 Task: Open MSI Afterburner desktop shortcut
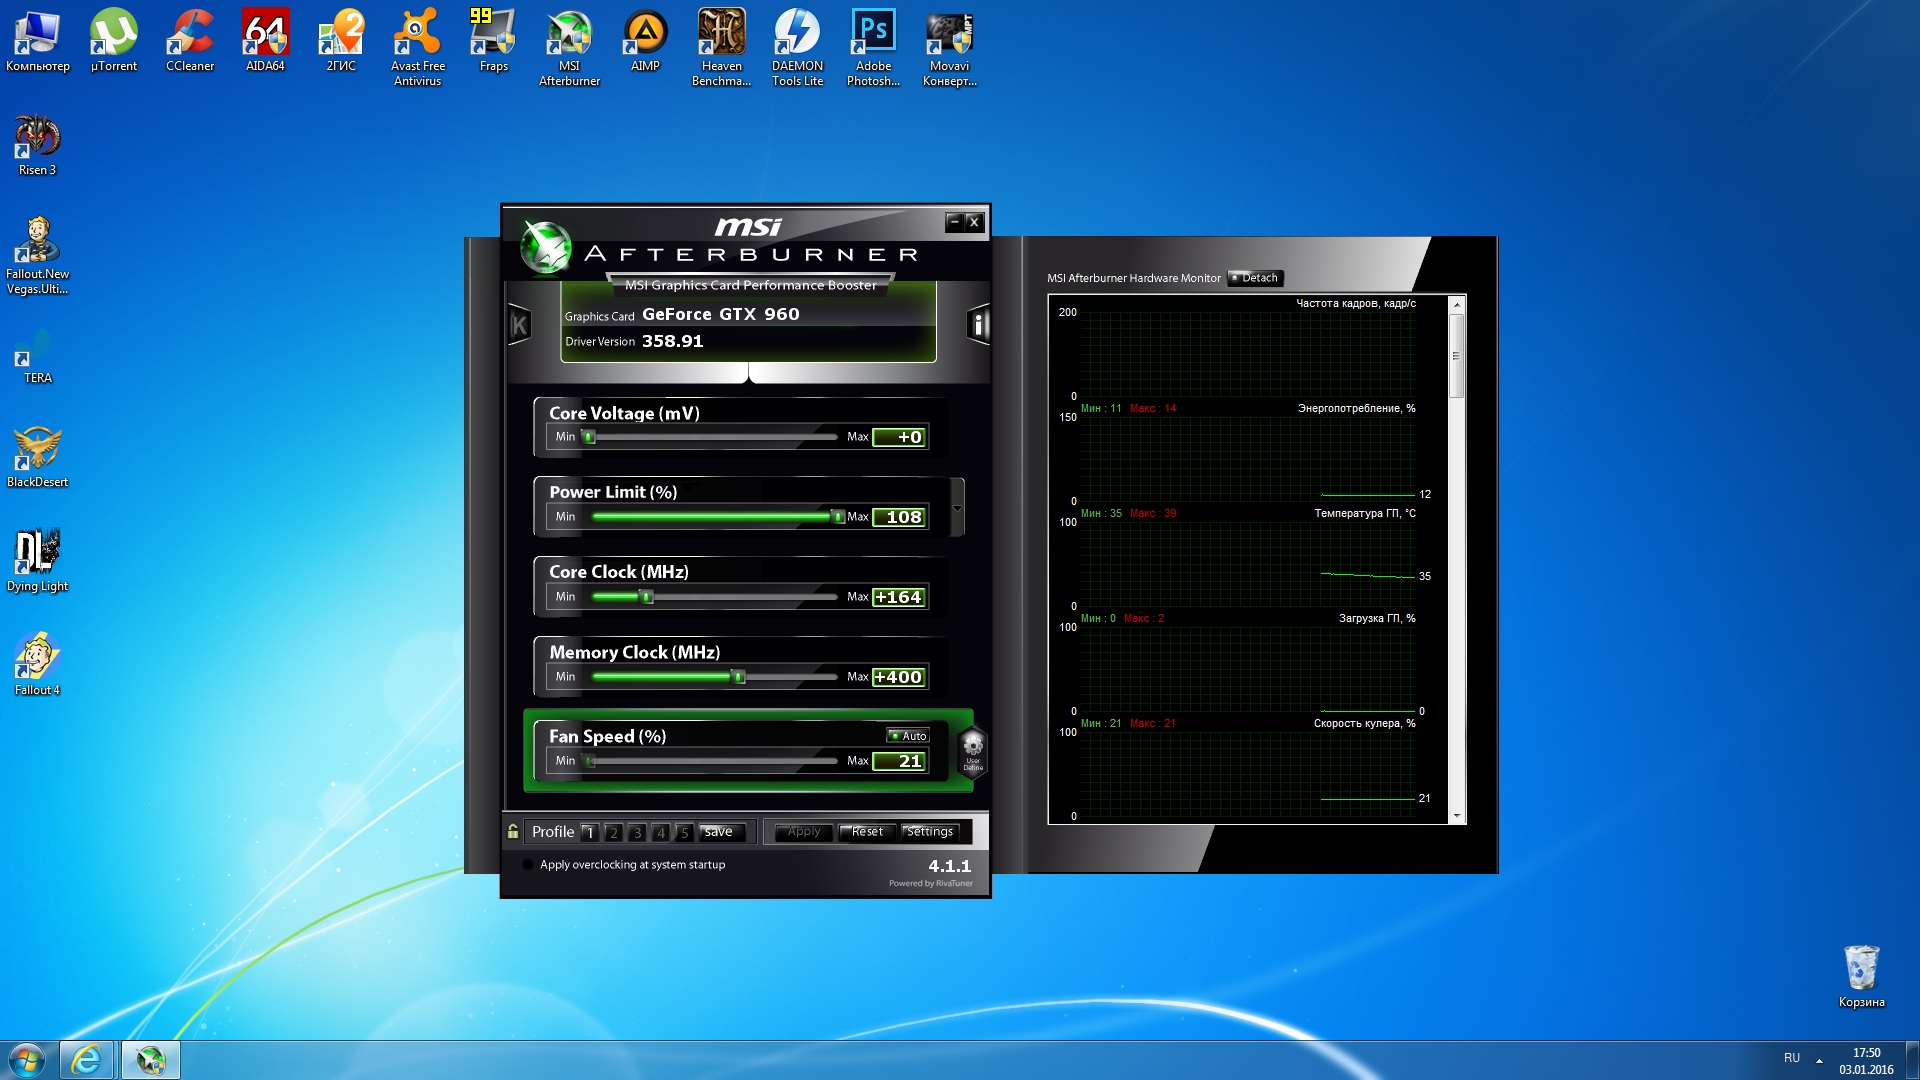click(x=569, y=47)
